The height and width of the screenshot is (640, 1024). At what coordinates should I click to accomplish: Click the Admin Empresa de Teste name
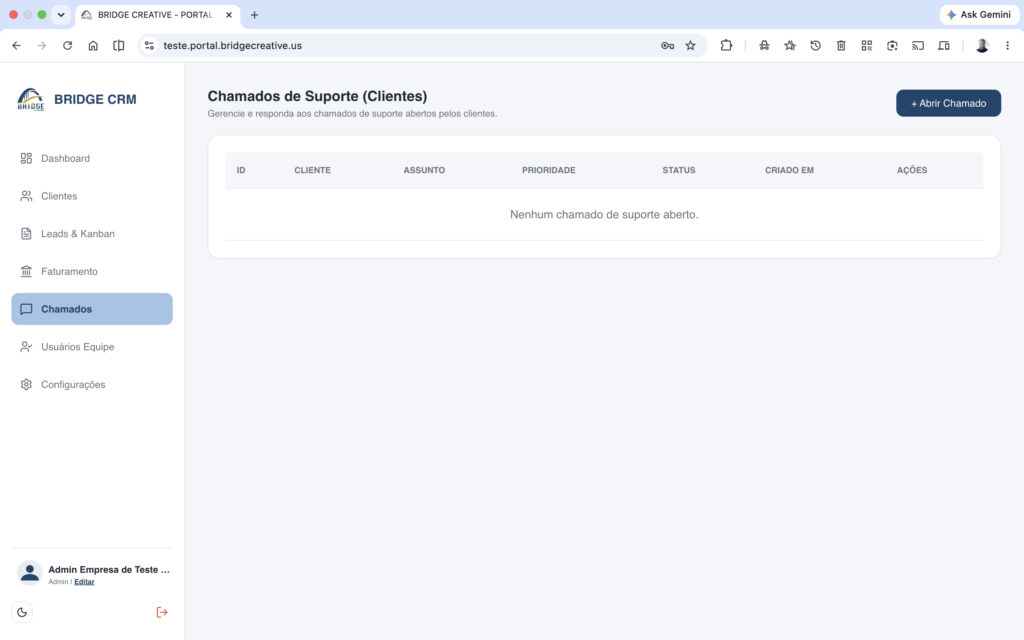coord(109,569)
